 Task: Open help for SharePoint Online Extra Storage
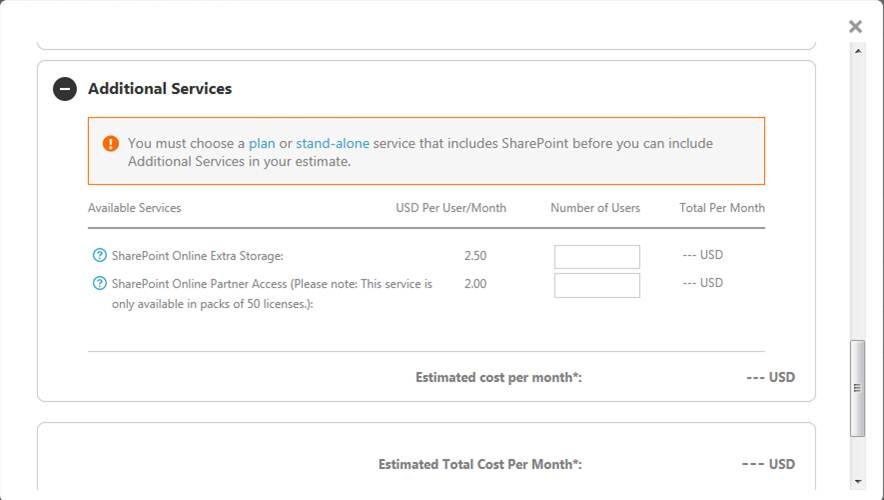click(x=99, y=255)
